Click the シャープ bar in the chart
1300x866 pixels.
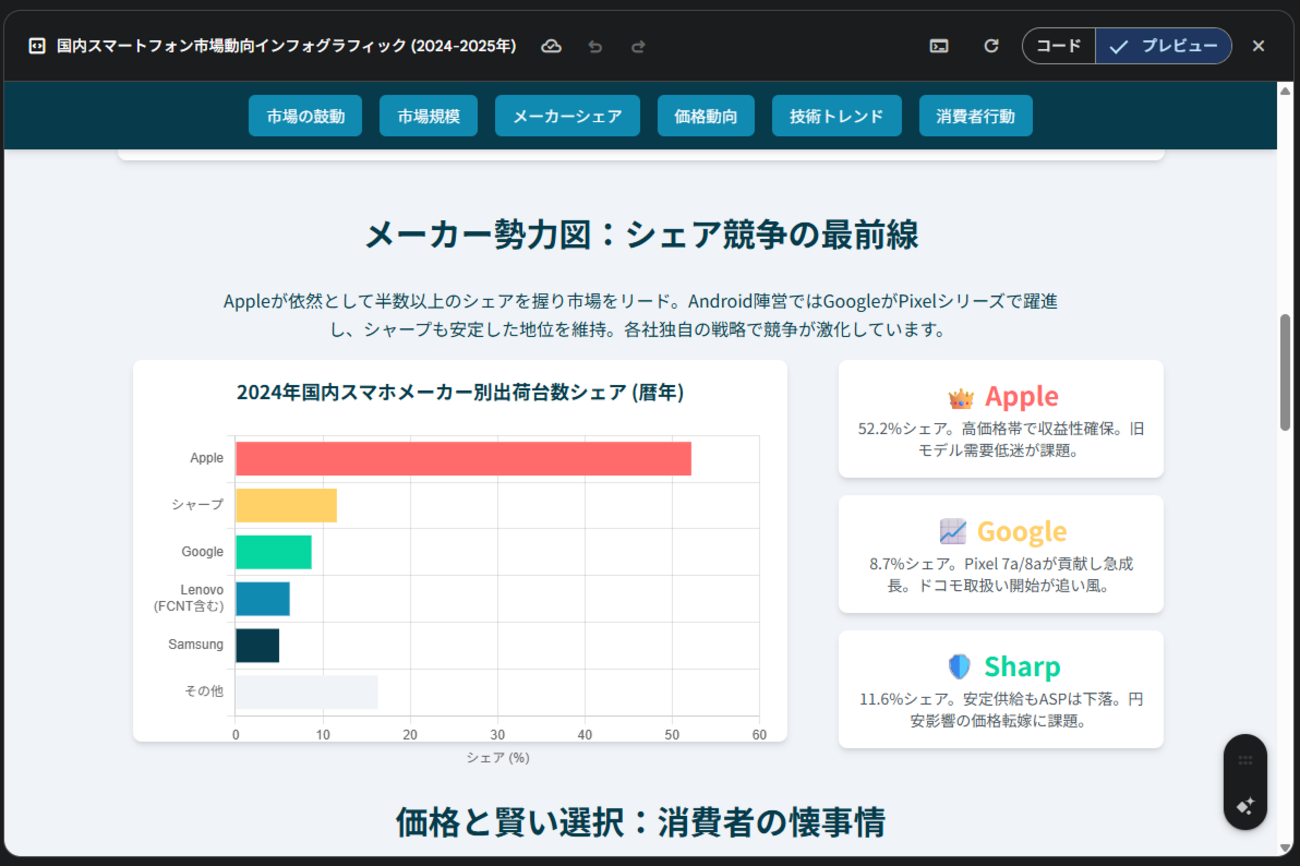pos(286,505)
